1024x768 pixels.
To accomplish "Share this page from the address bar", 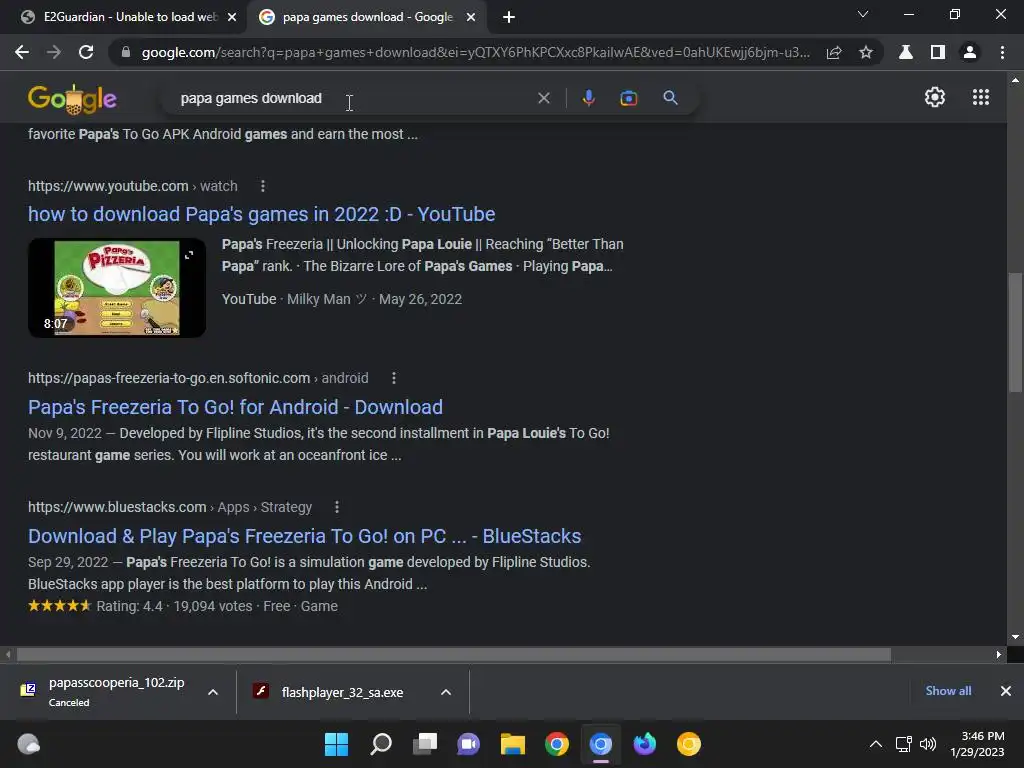I will point(834,52).
